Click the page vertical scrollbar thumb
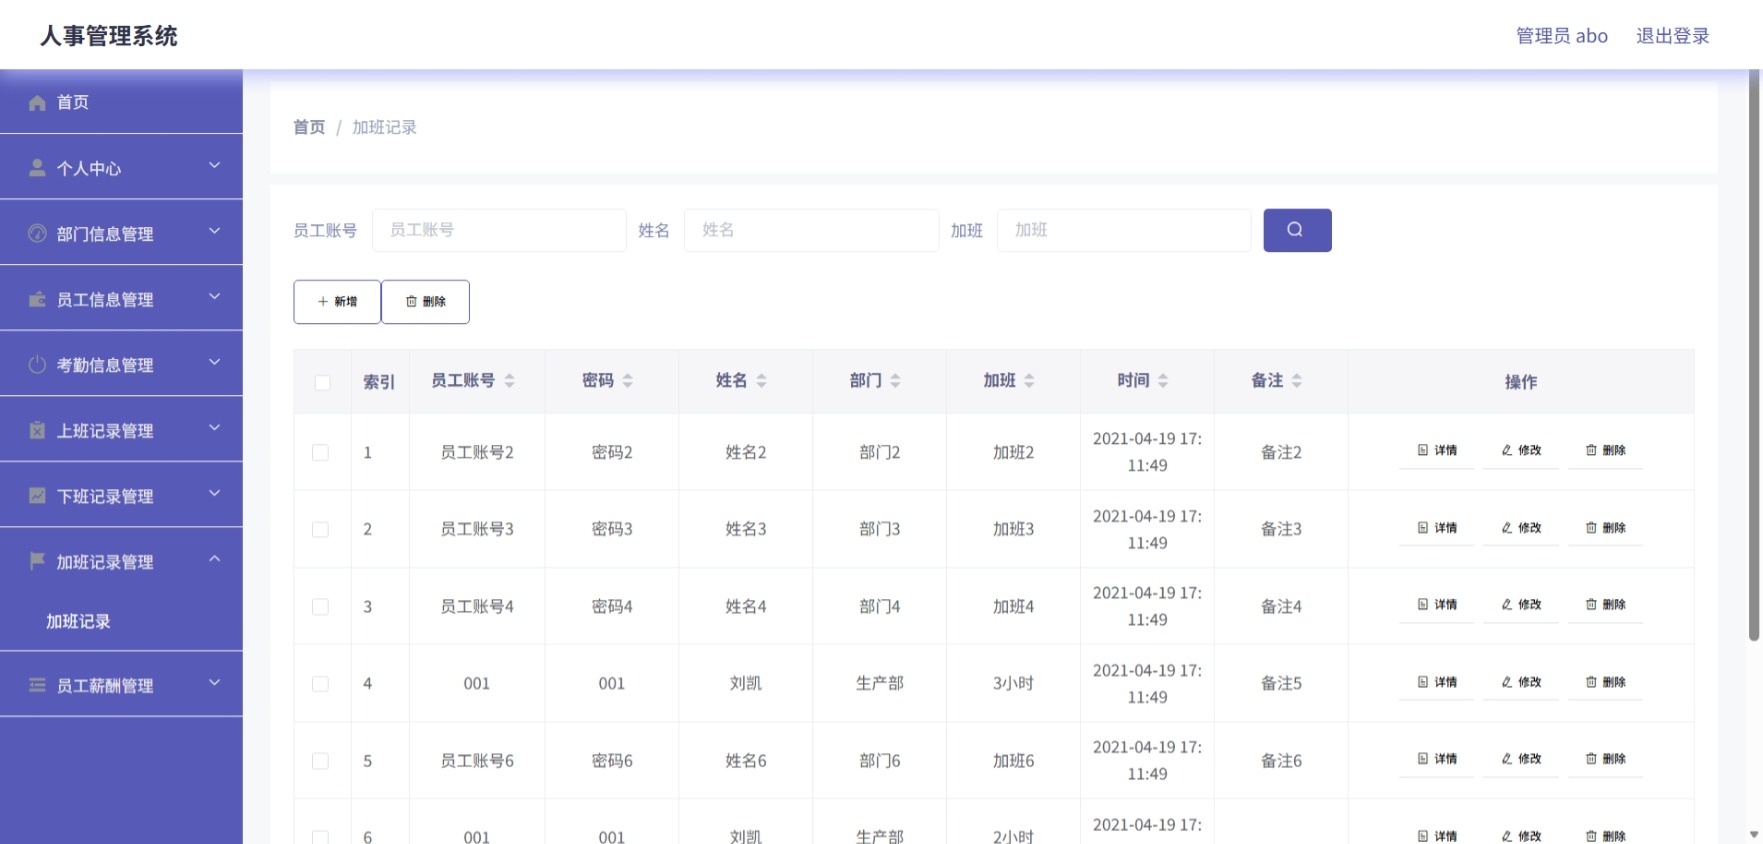 coord(1753,355)
